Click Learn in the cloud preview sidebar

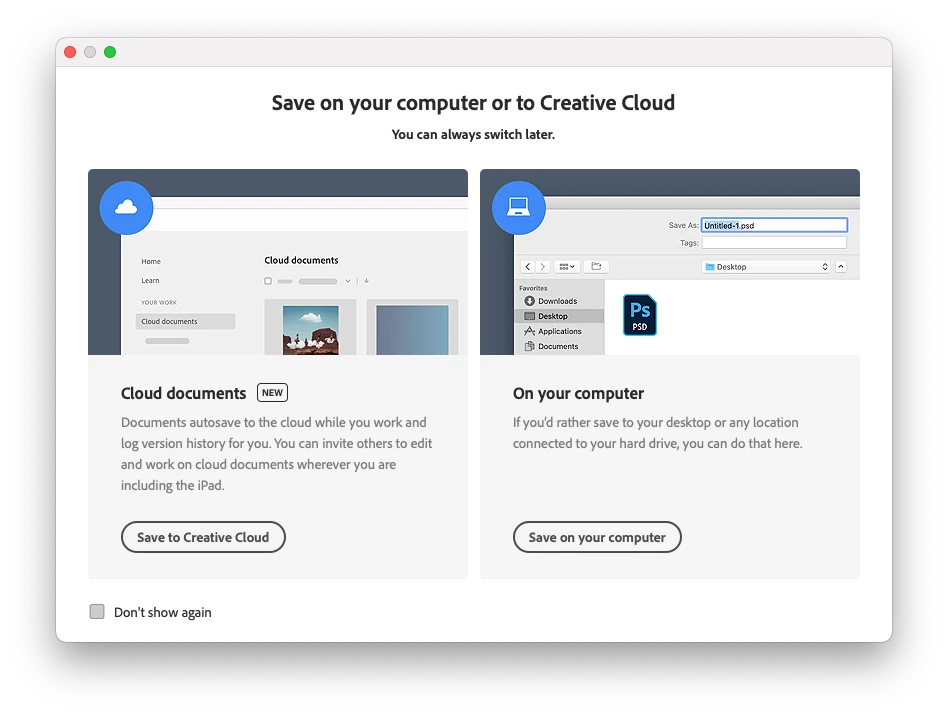[151, 281]
